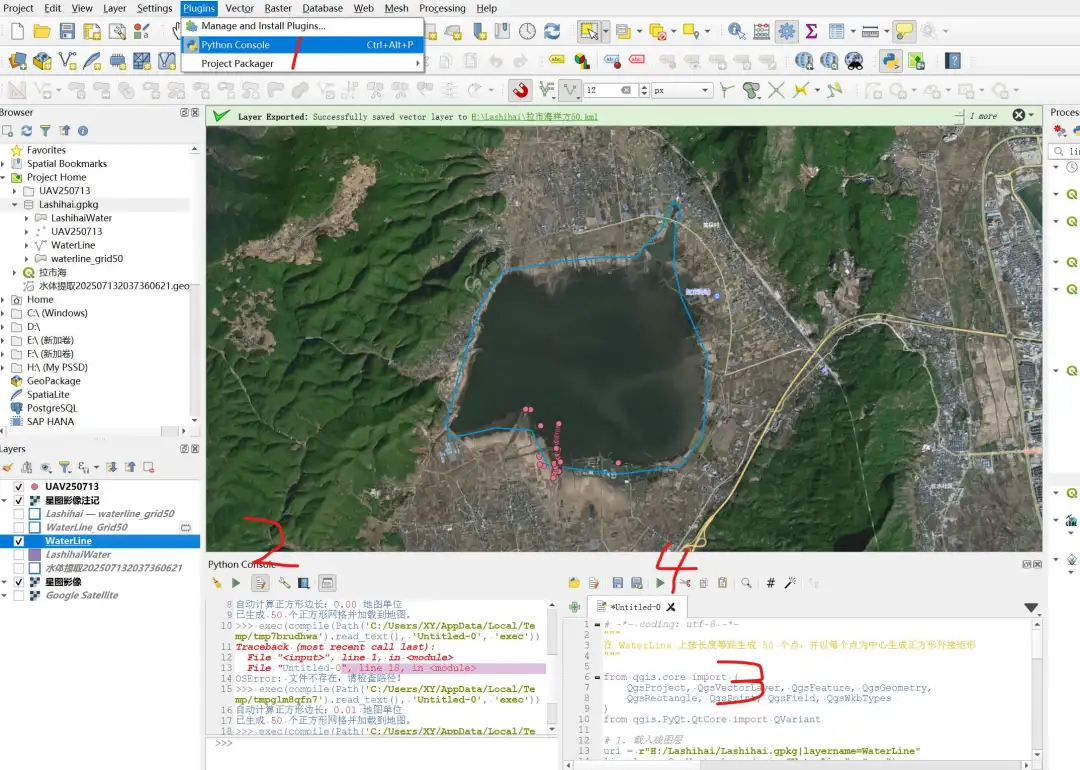Viewport: 1080px width, 770px height.
Task: Toggle comment with the hash icon
Action: [771, 583]
